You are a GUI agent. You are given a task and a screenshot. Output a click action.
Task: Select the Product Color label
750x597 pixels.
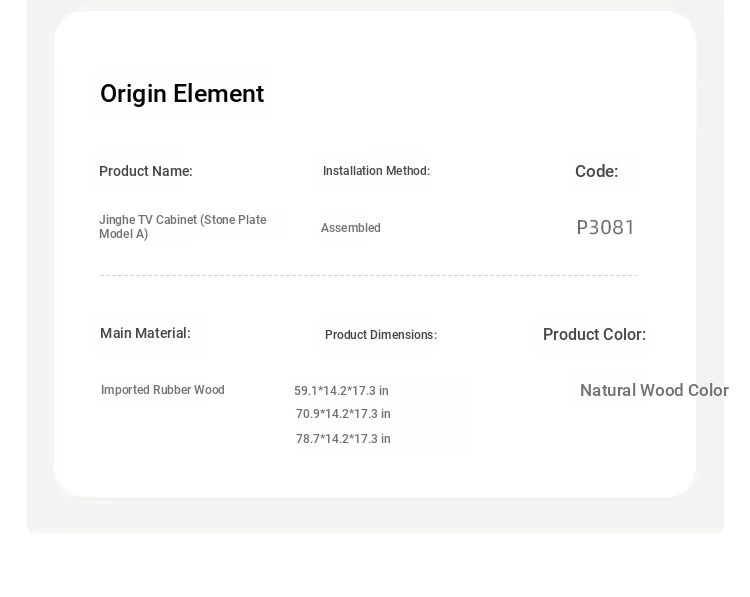click(595, 334)
